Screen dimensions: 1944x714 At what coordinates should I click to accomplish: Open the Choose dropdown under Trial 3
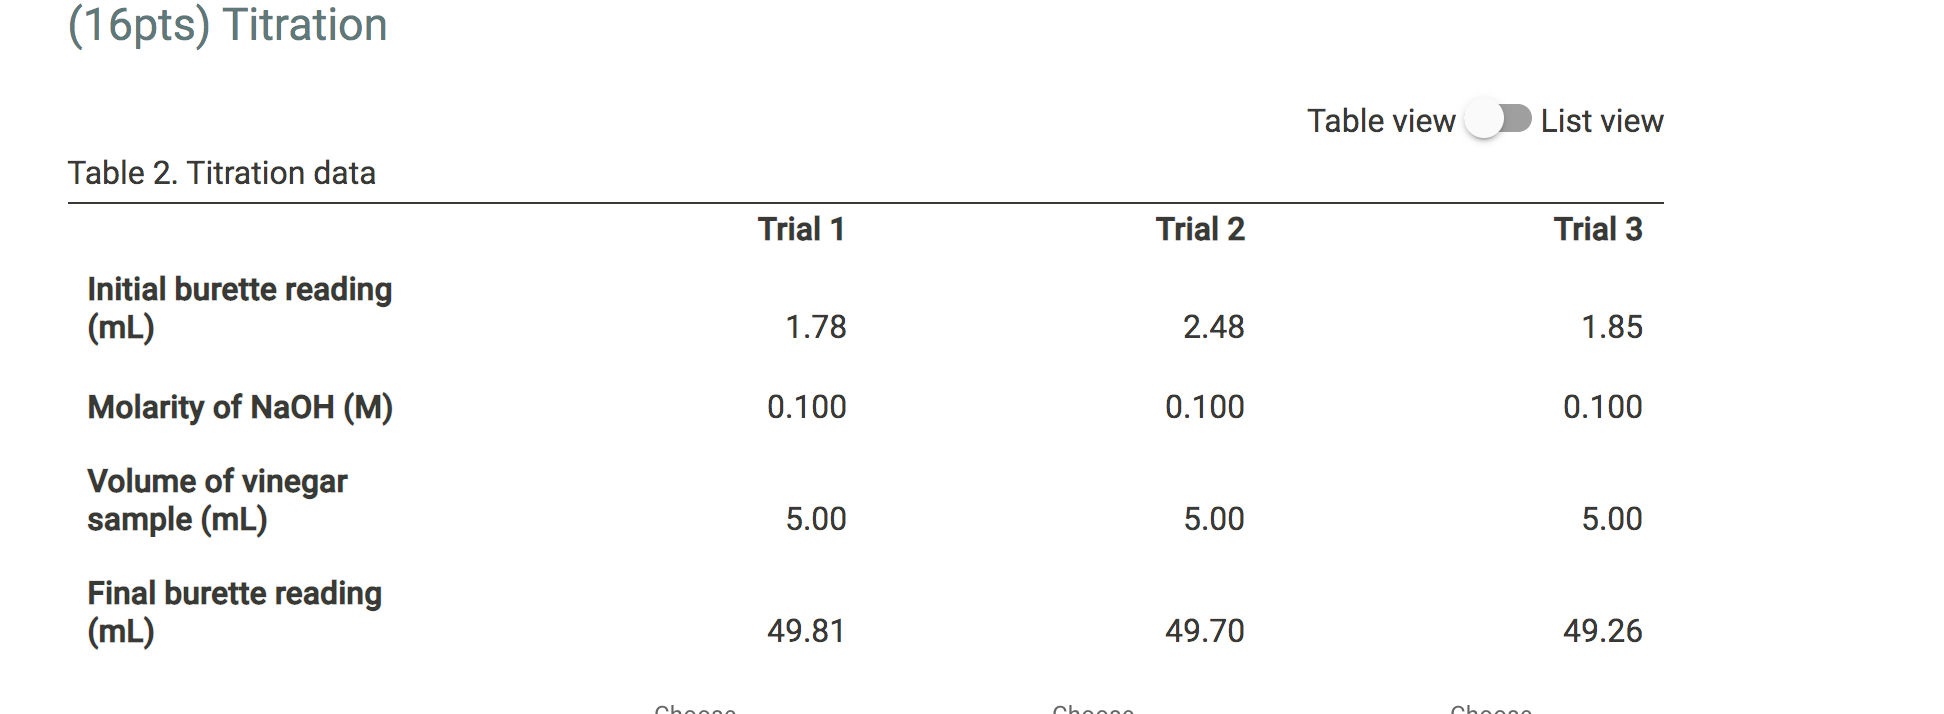pos(1491,708)
